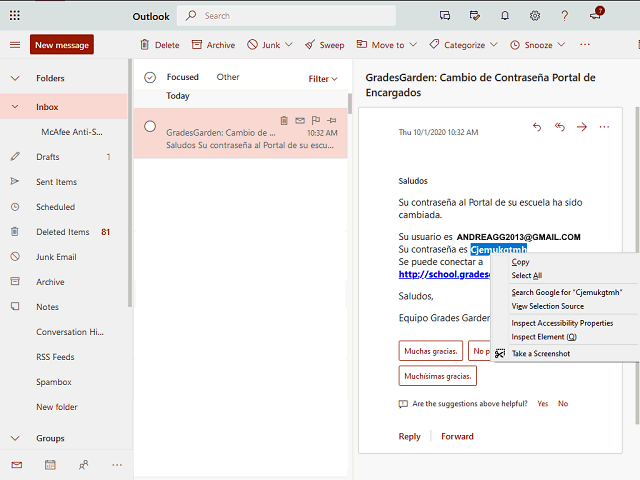Open the Junk Email folder

click(x=64, y=257)
